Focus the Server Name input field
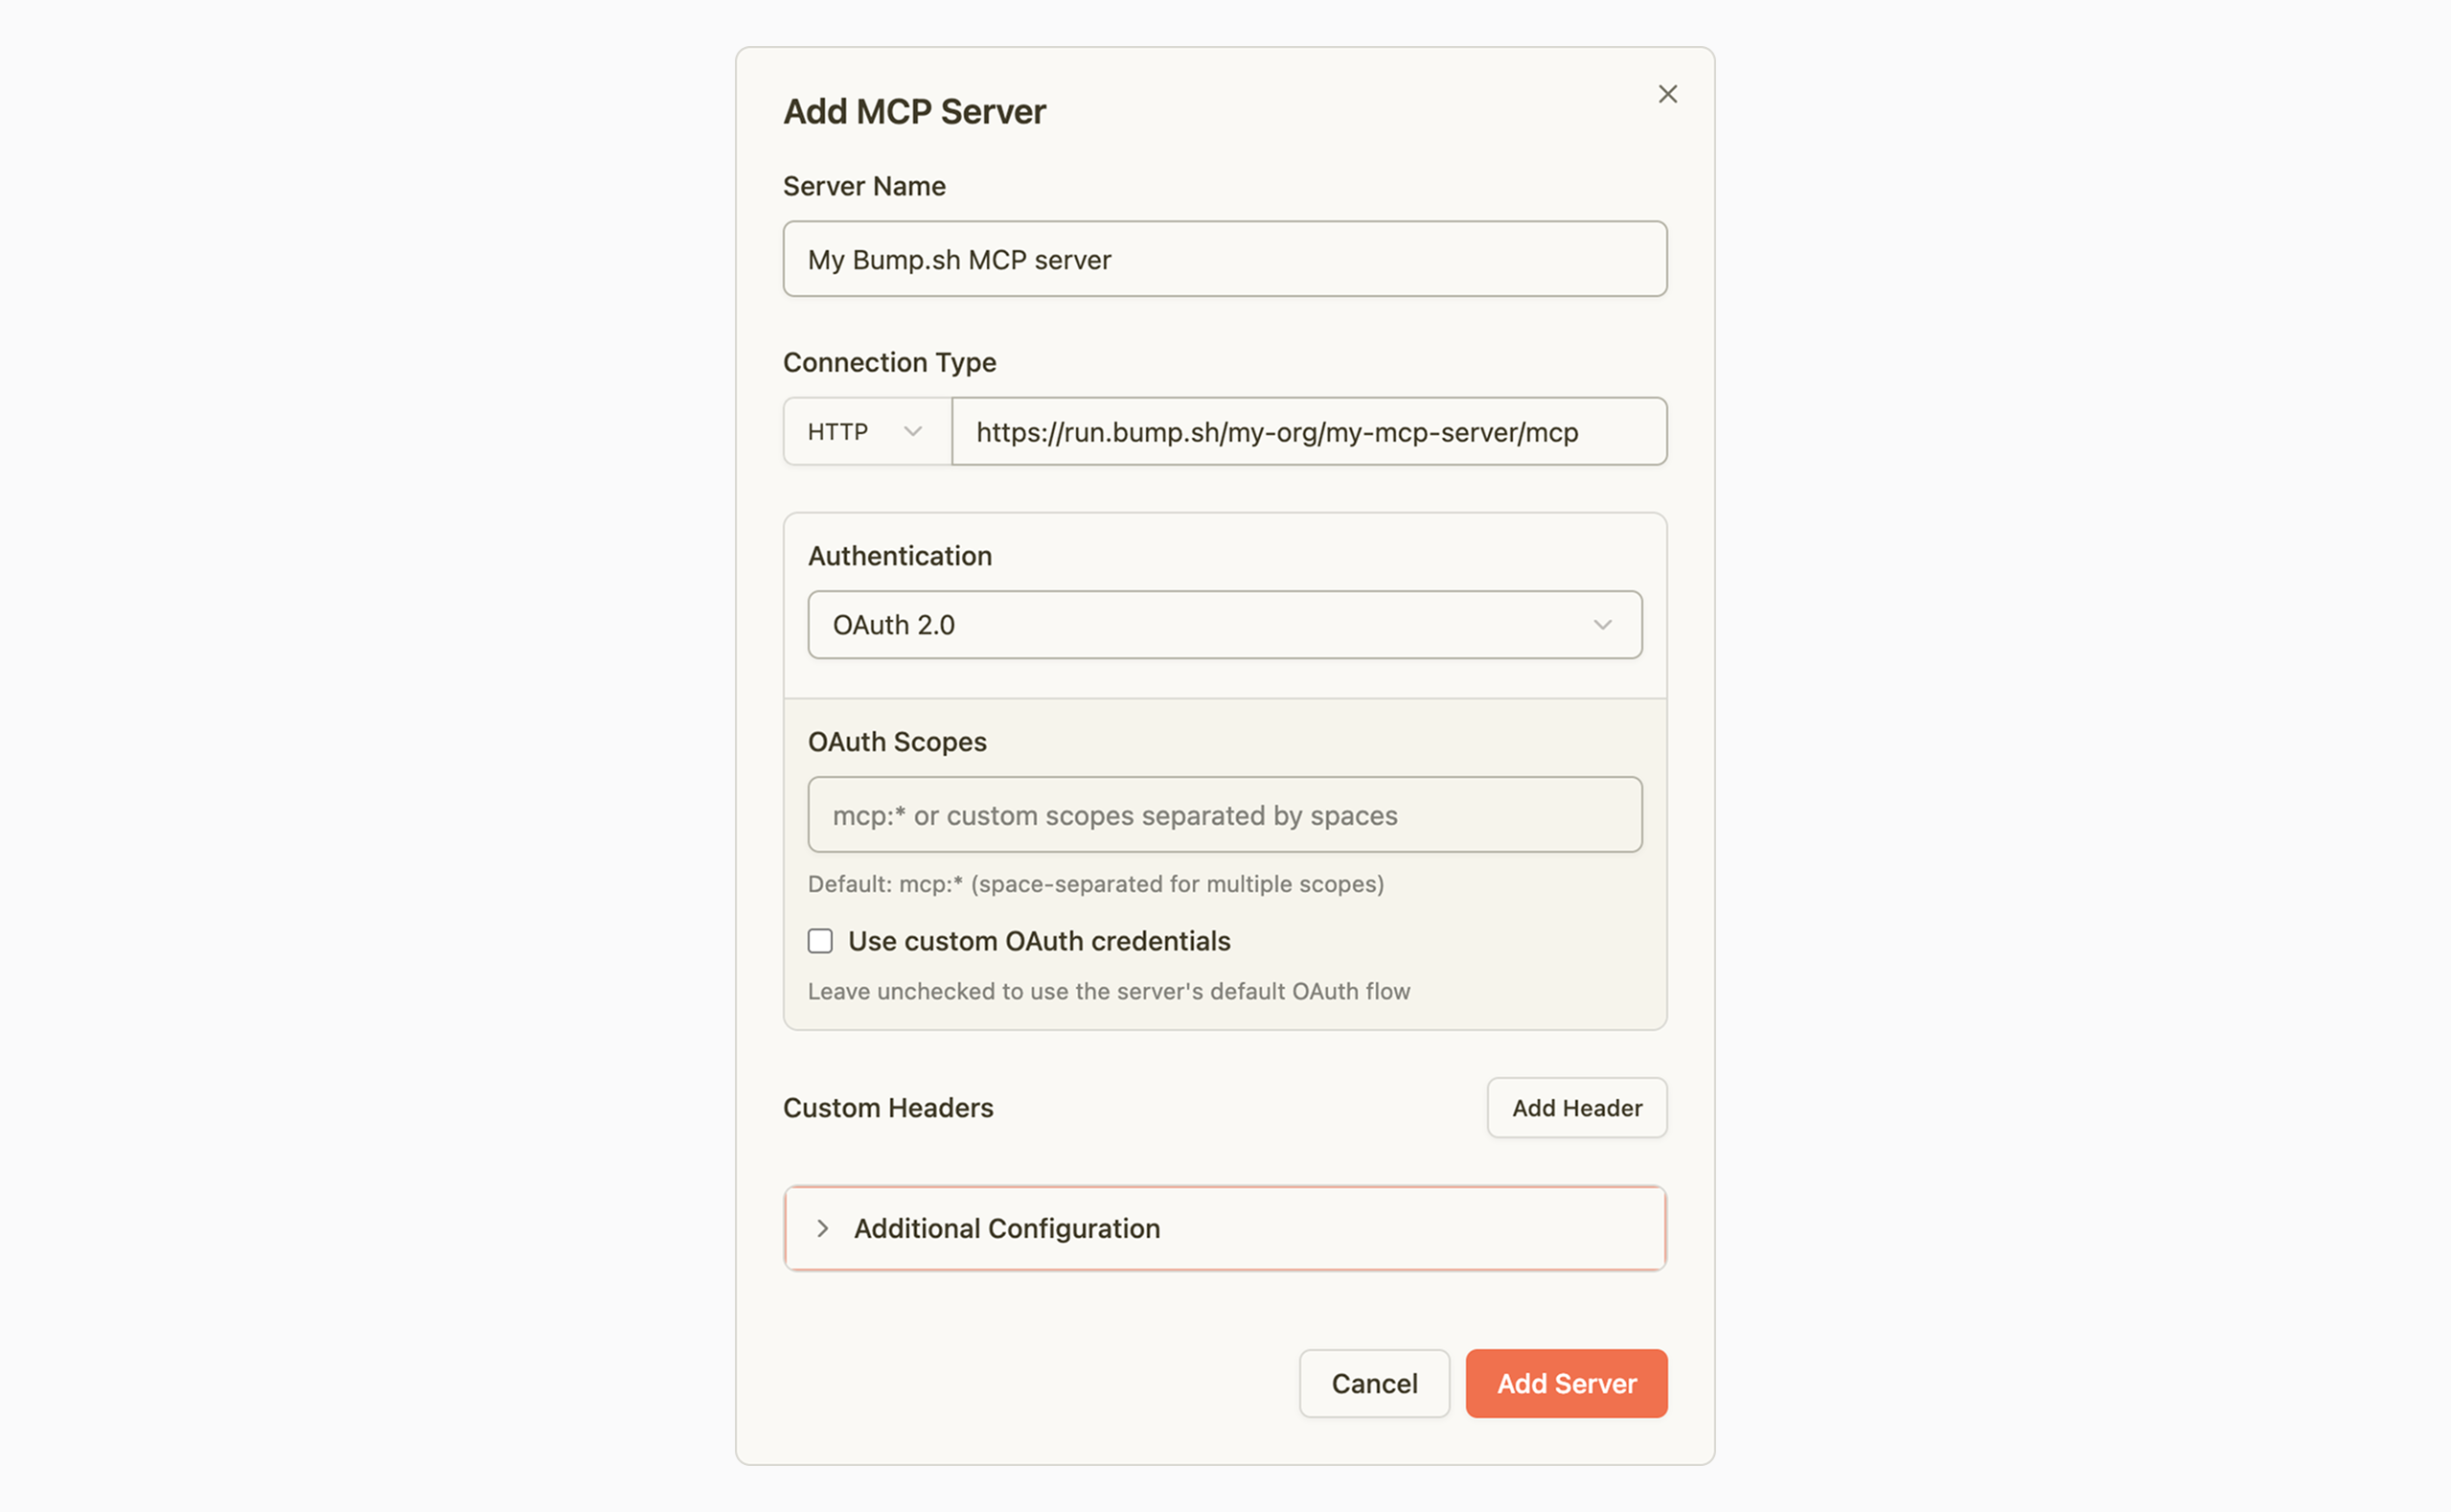 [1224, 259]
